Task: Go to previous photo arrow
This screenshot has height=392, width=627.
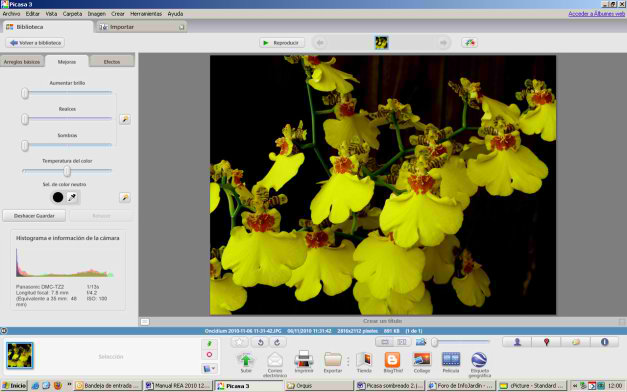Action: coord(320,42)
